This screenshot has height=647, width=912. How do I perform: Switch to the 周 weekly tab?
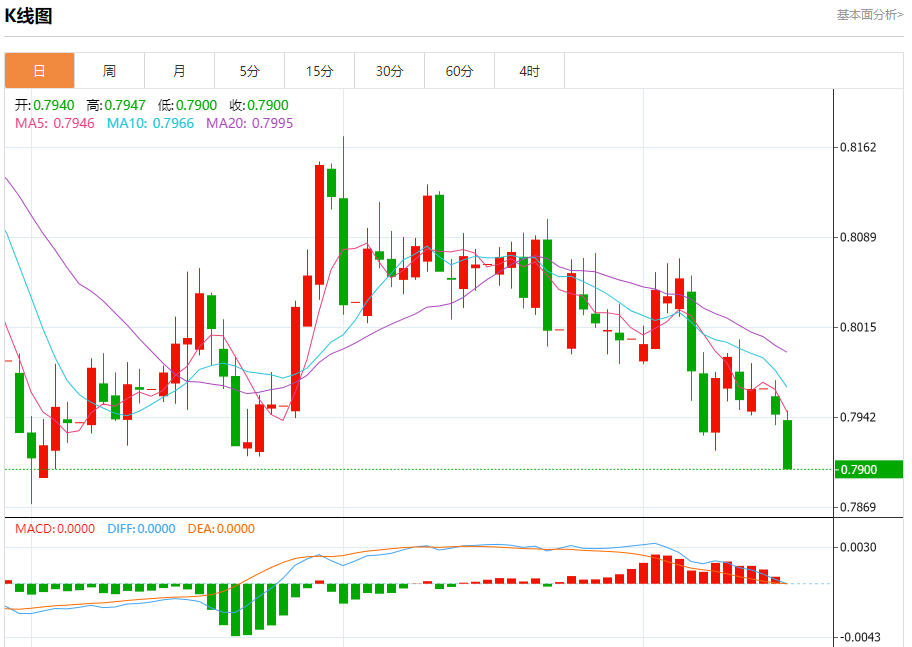point(109,71)
